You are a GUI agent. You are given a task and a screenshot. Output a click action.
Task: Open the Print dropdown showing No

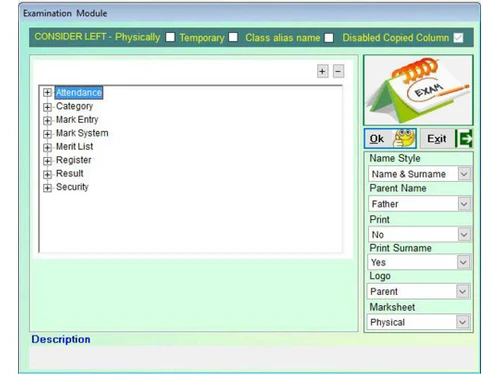coord(464,234)
